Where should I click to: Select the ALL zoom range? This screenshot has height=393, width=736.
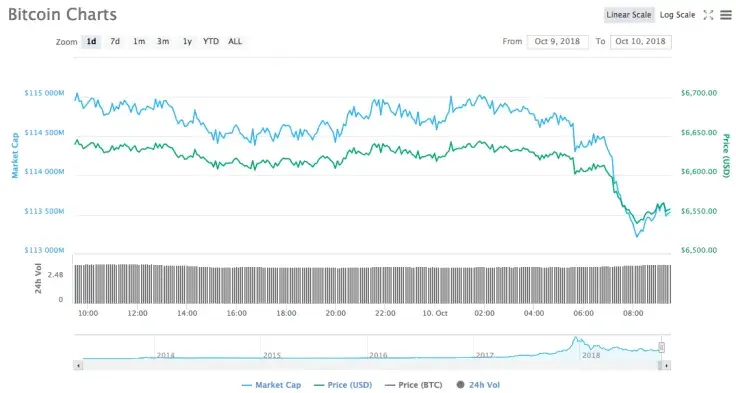235,41
